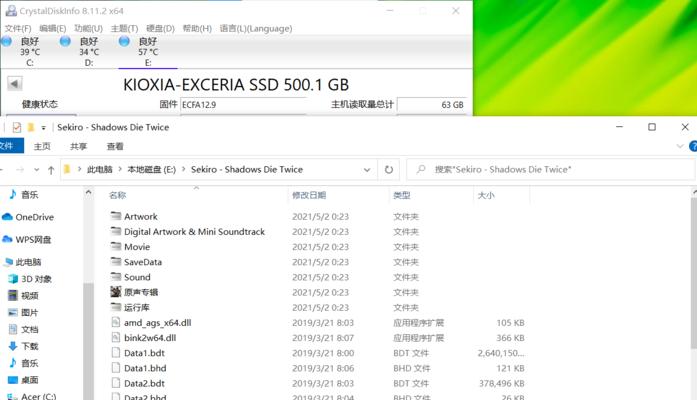Sort by 类型 column
The width and height of the screenshot is (697, 400).
402,195
